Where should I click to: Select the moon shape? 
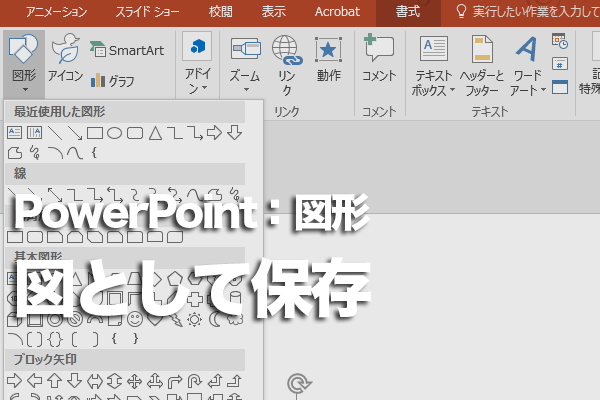click(x=215, y=319)
